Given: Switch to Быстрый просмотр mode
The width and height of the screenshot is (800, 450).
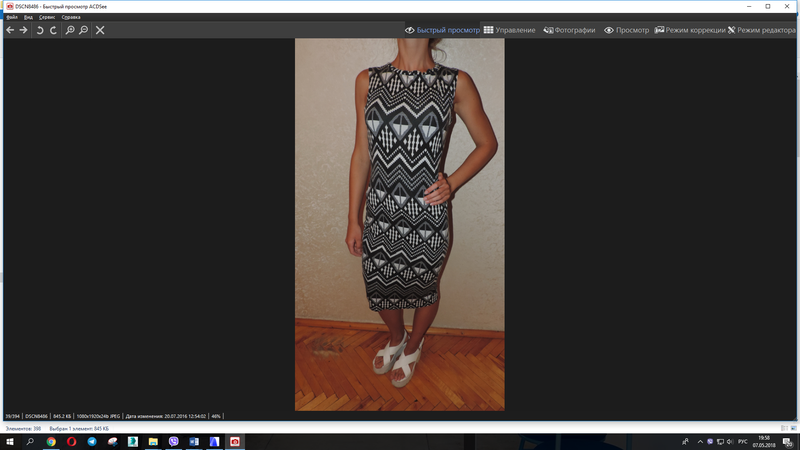Looking at the screenshot, I should click(x=442, y=30).
